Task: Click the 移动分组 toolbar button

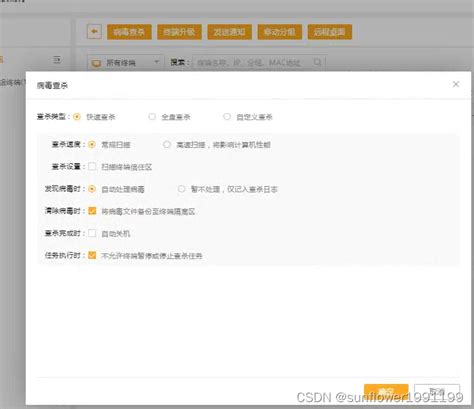Action: pyautogui.click(x=280, y=32)
